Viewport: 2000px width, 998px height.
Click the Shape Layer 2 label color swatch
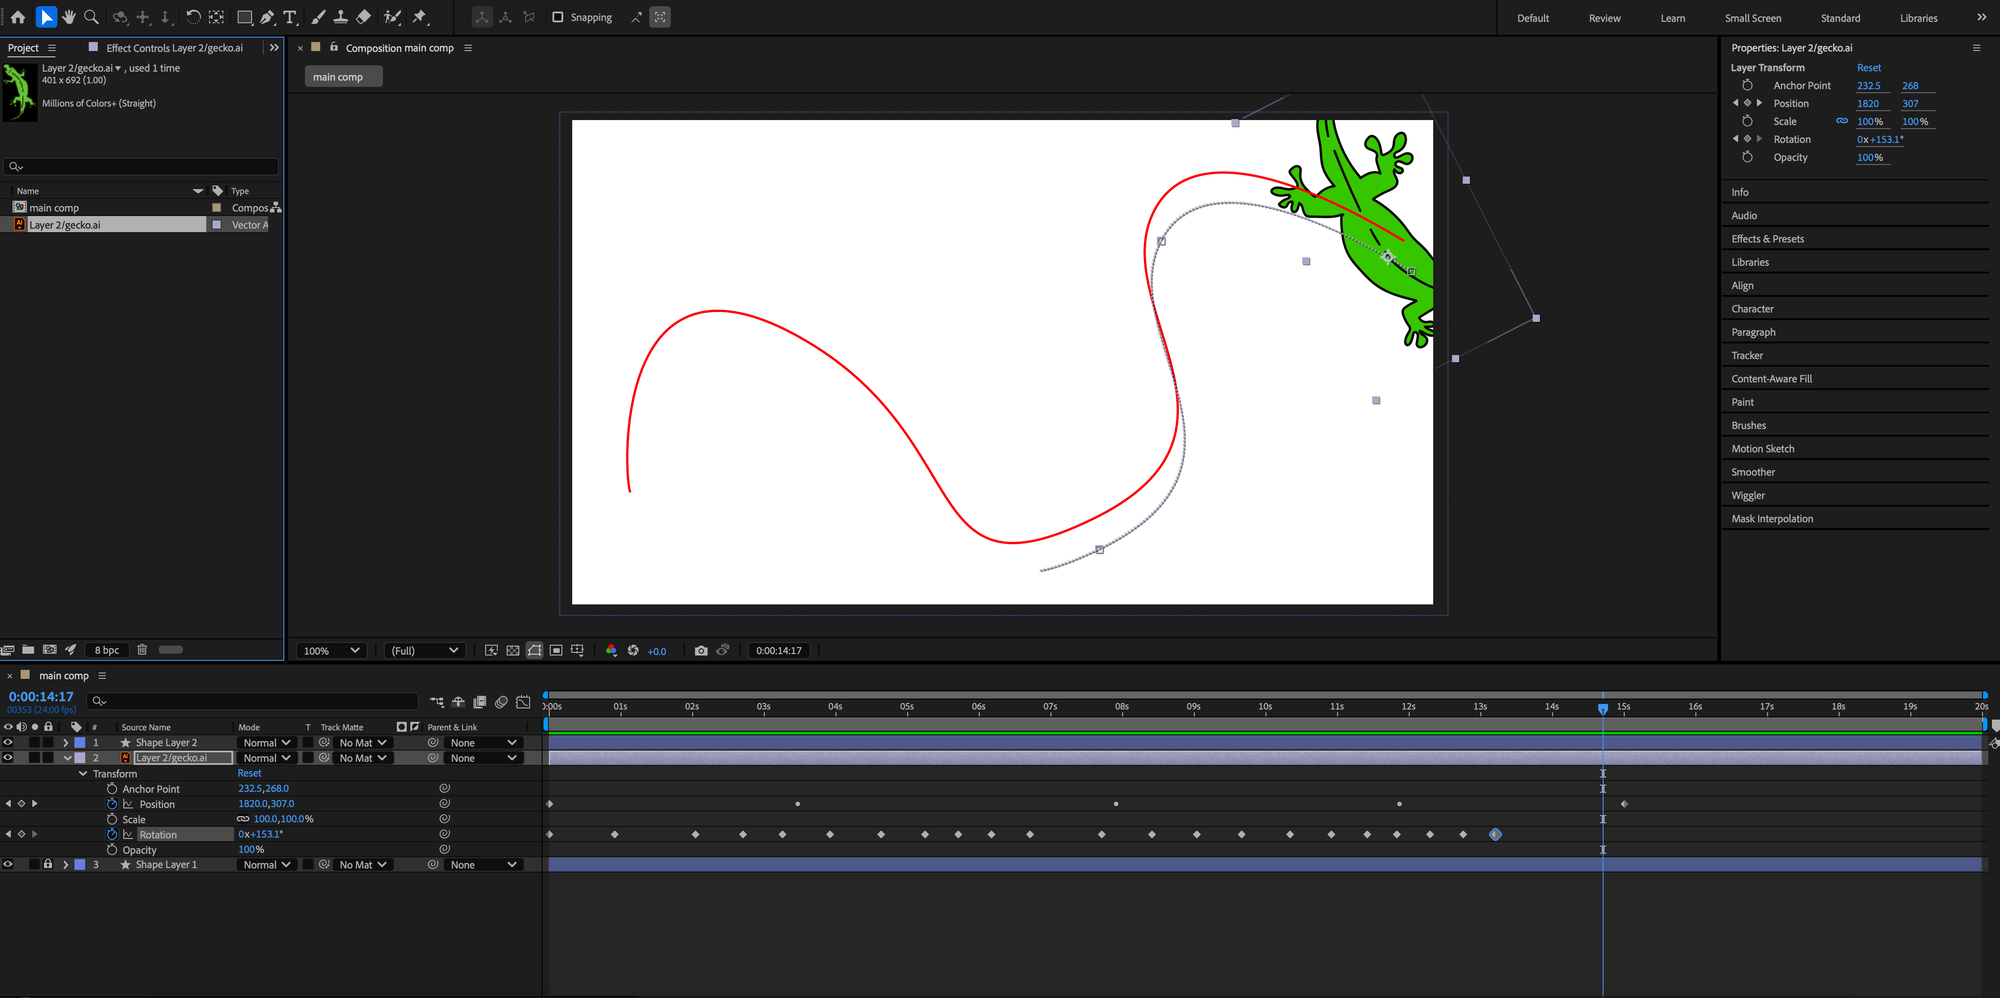point(80,743)
